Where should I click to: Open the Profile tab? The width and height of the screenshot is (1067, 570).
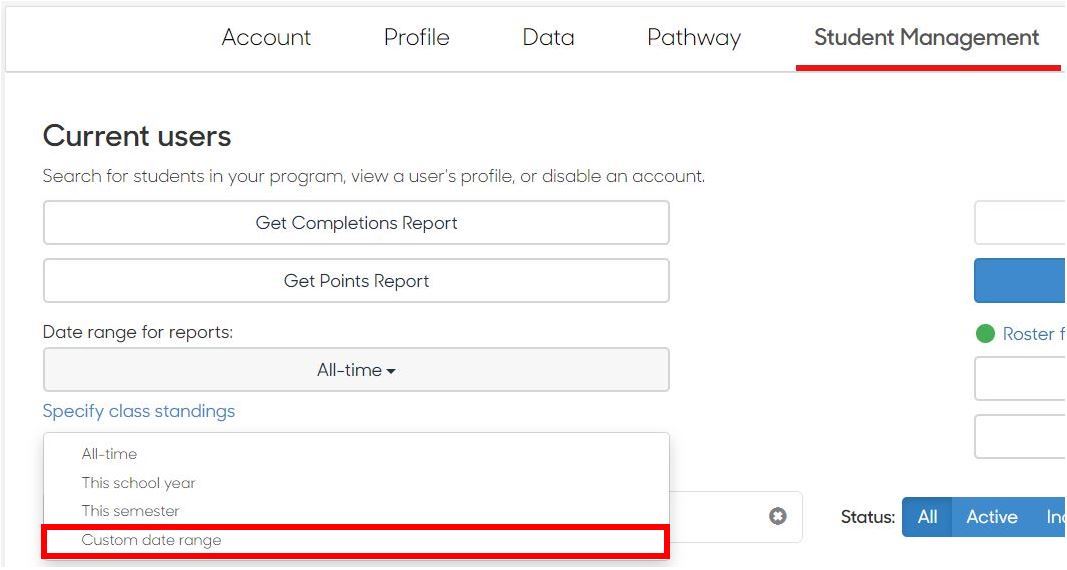[416, 37]
